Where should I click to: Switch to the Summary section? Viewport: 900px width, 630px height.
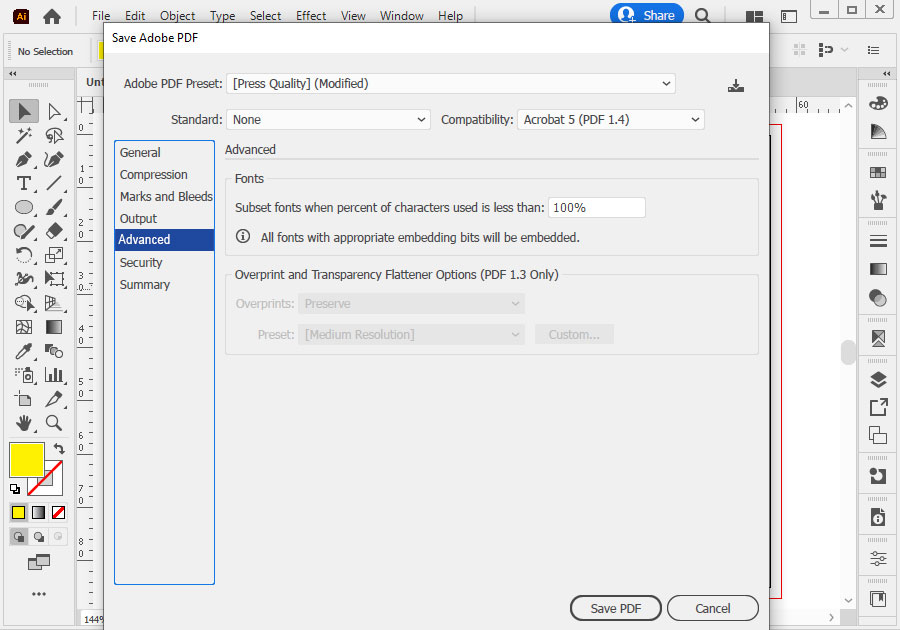[145, 285]
